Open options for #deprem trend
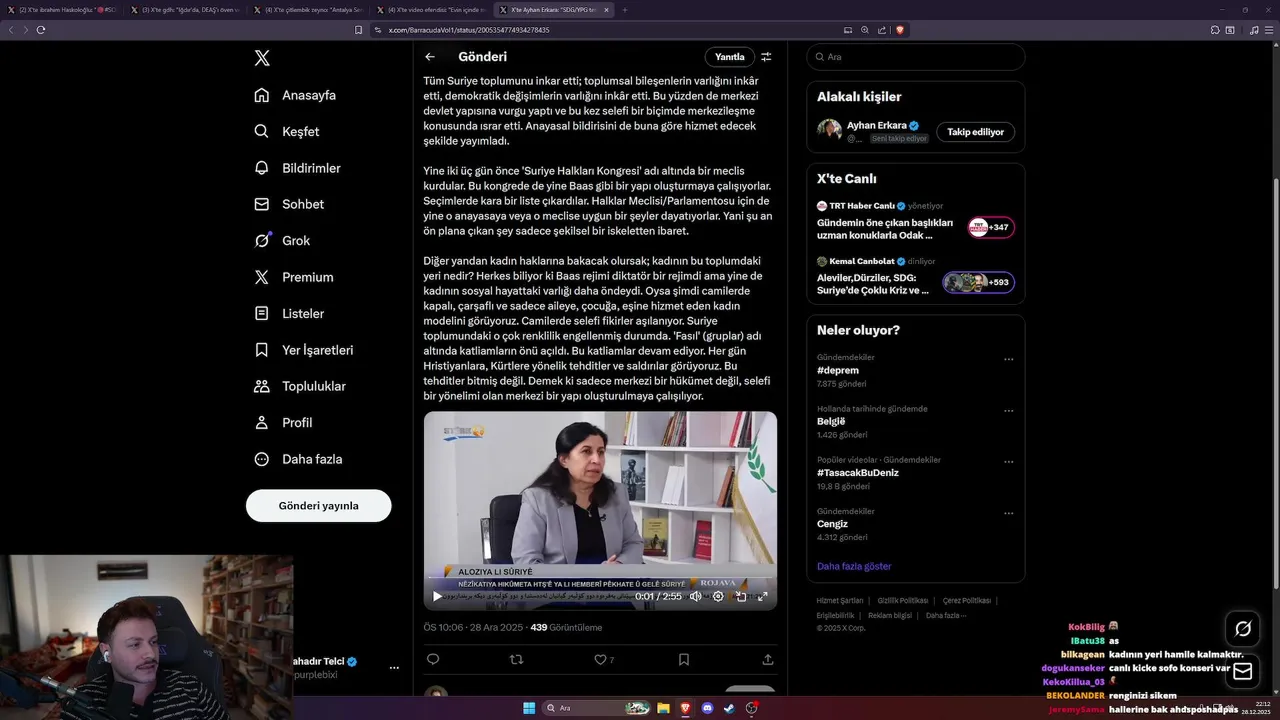The width and height of the screenshot is (1280, 720). (x=1008, y=359)
